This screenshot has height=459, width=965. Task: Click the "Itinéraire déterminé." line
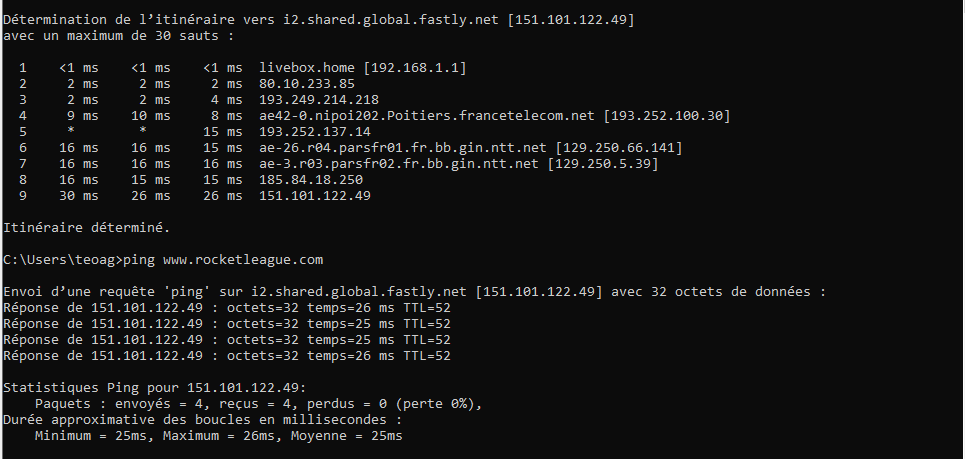coord(86,228)
